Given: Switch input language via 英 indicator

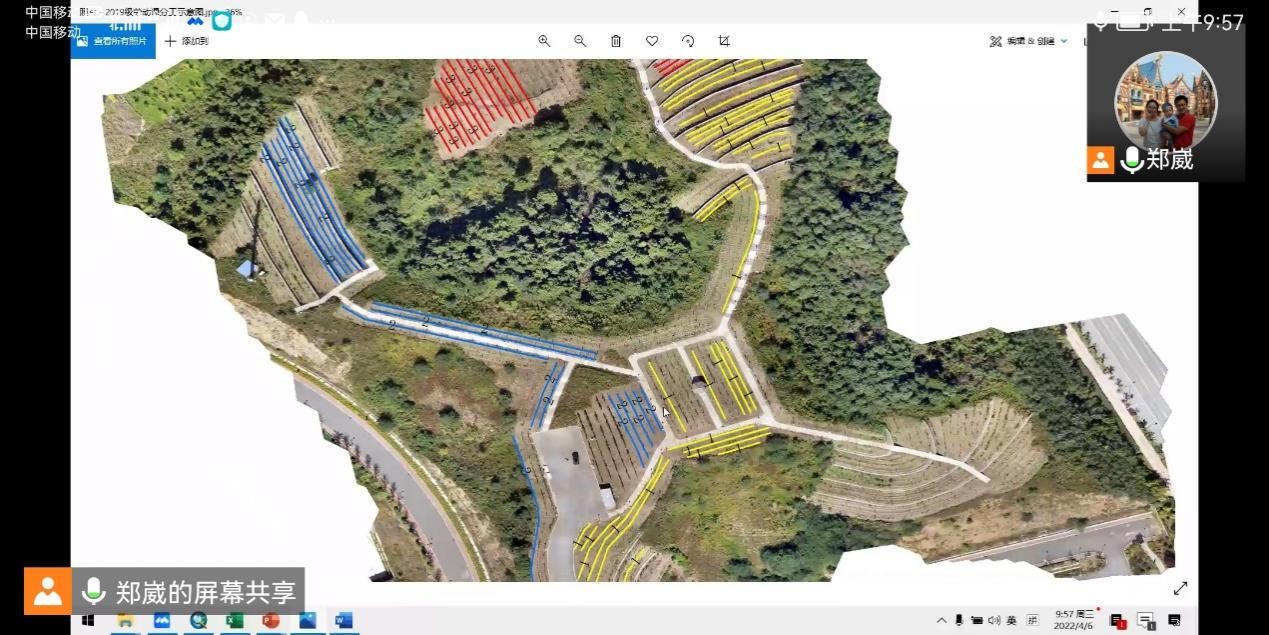Looking at the screenshot, I should [1011, 621].
